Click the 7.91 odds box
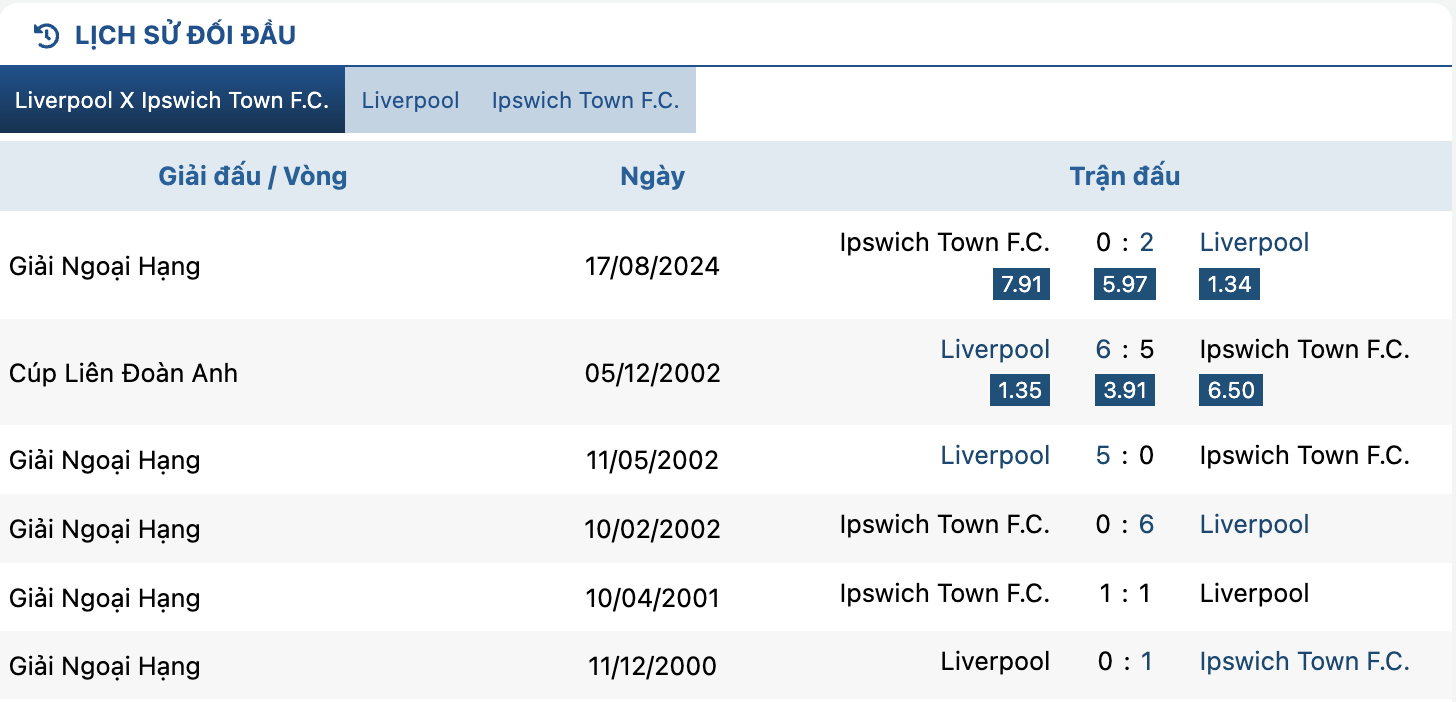This screenshot has height=702, width=1456. [1022, 284]
